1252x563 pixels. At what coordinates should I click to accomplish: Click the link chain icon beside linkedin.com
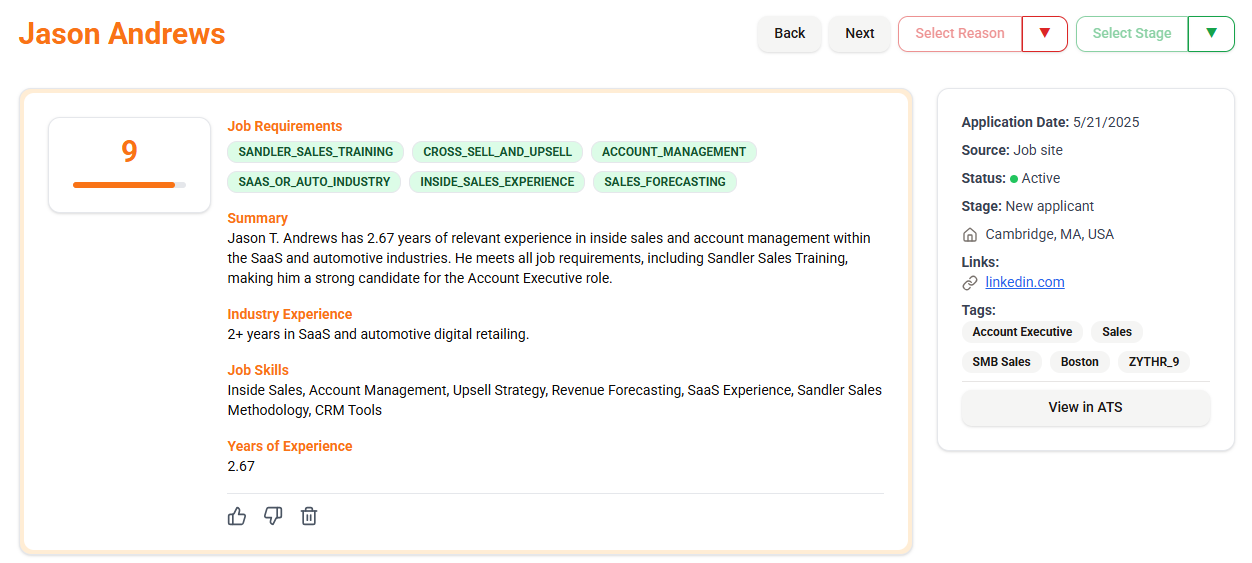click(969, 283)
